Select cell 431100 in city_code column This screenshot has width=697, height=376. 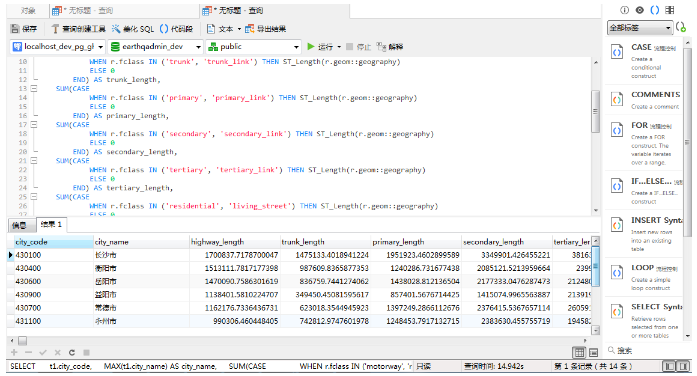(x=54, y=321)
